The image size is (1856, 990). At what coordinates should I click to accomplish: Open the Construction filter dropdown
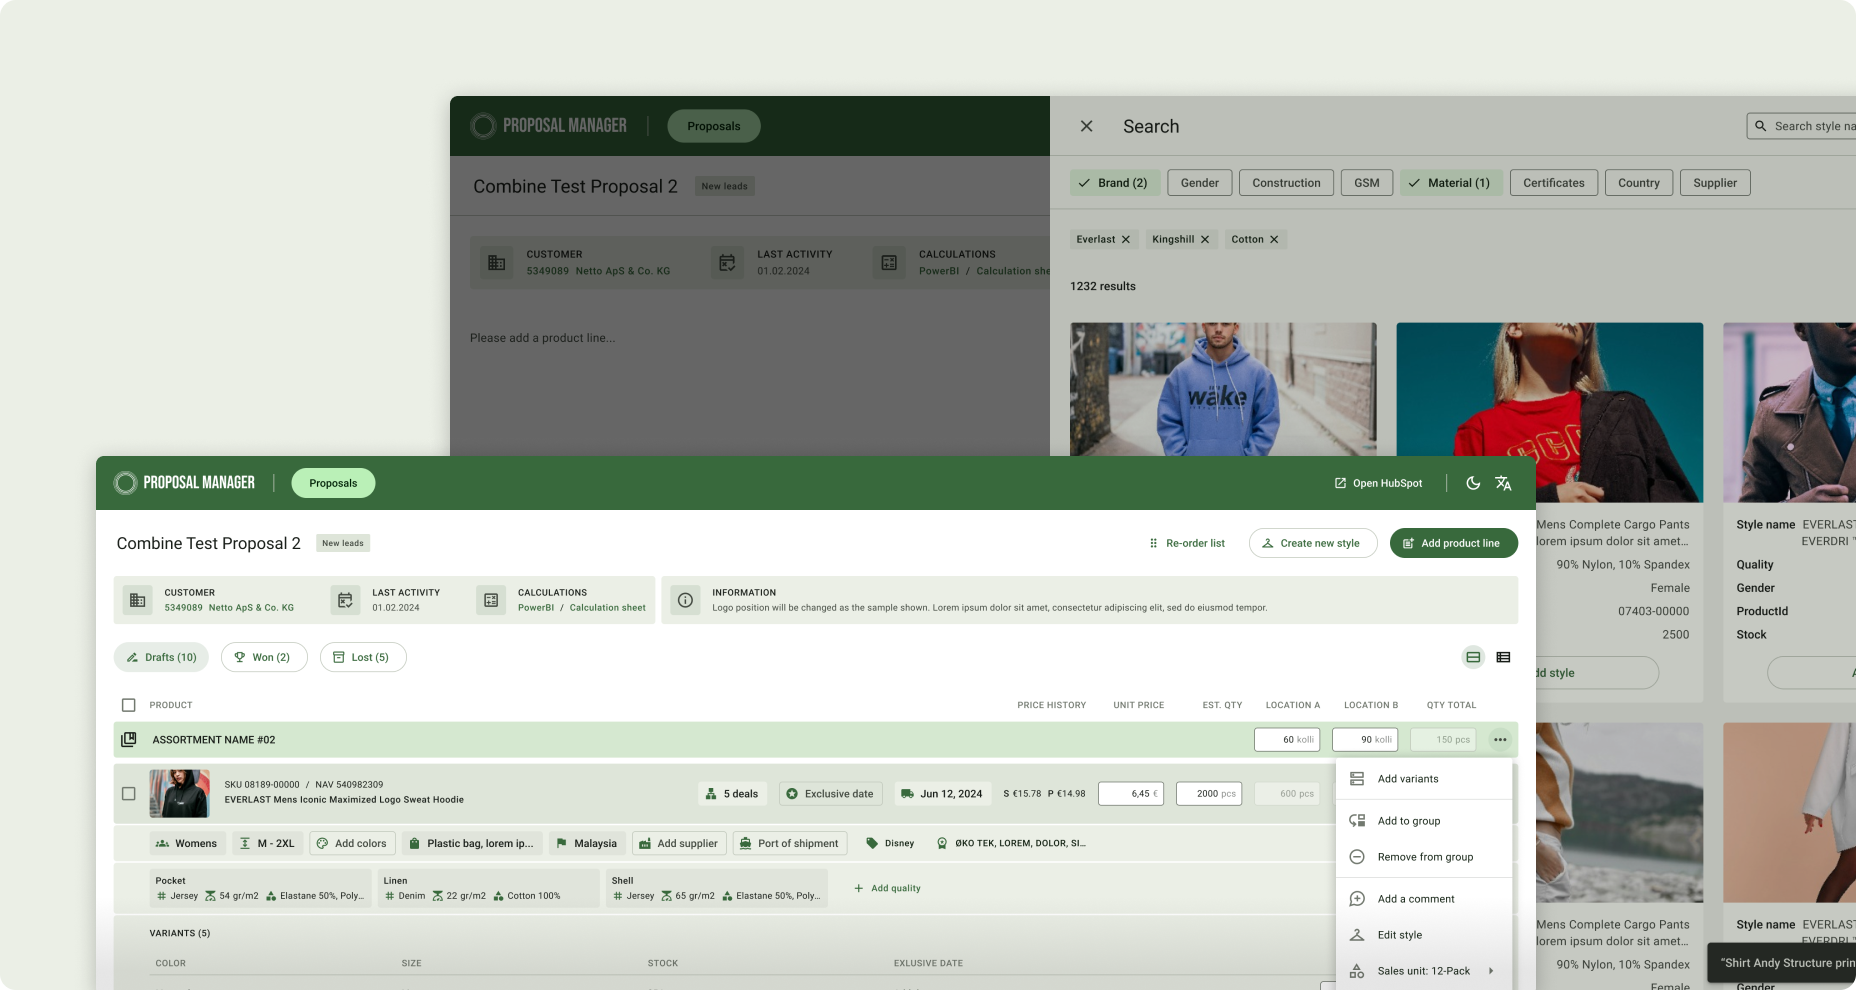point(1286,183)
